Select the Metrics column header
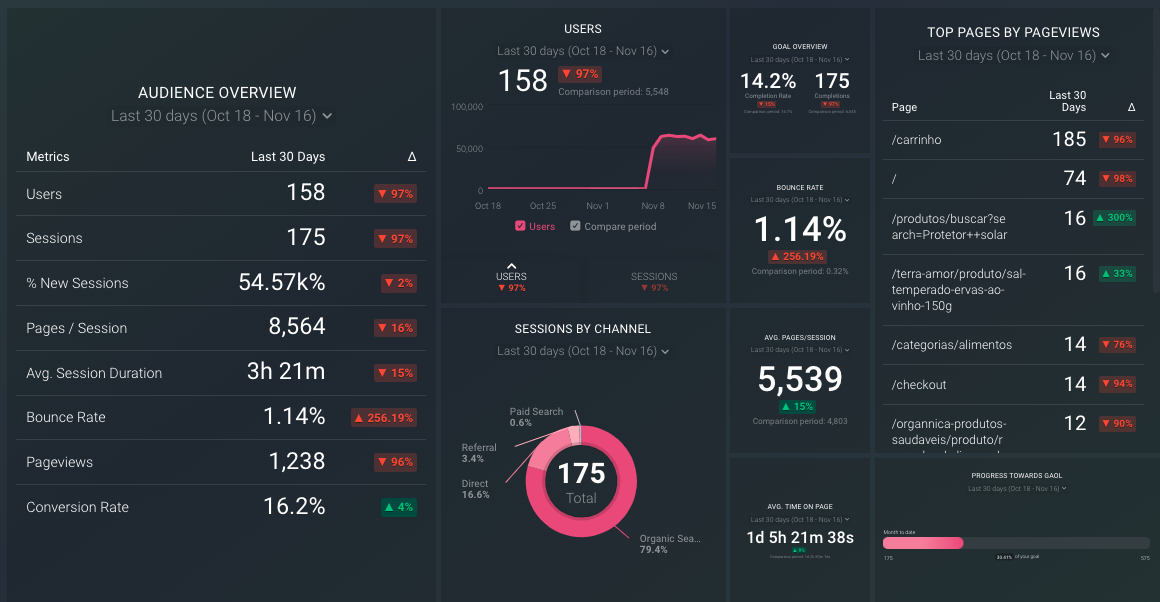Image resolution: width=1160 pixels, height=602 pixels. (x=48, y=157)
